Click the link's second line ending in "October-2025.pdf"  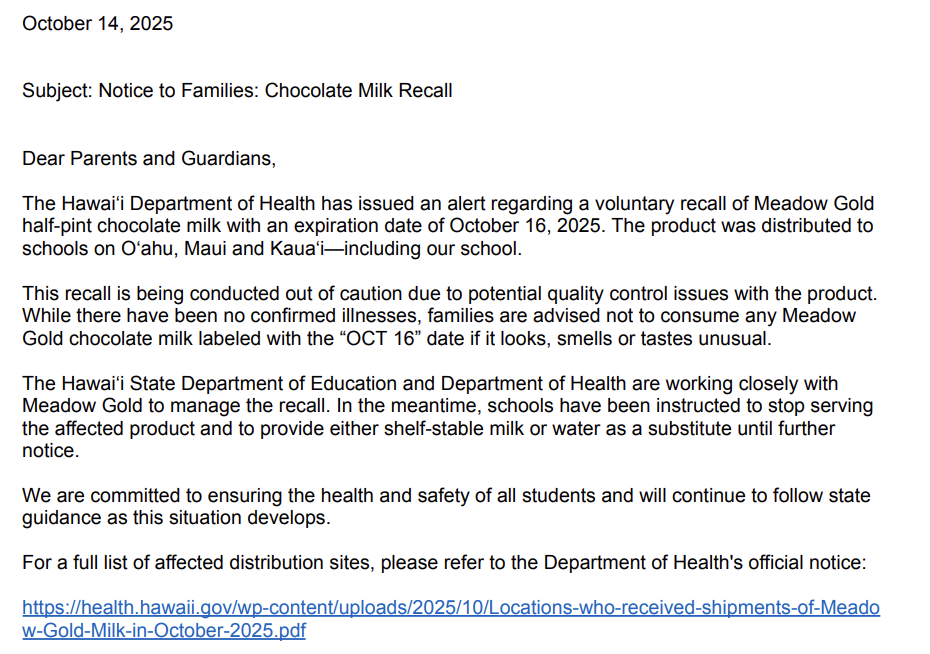coord(164,631)
